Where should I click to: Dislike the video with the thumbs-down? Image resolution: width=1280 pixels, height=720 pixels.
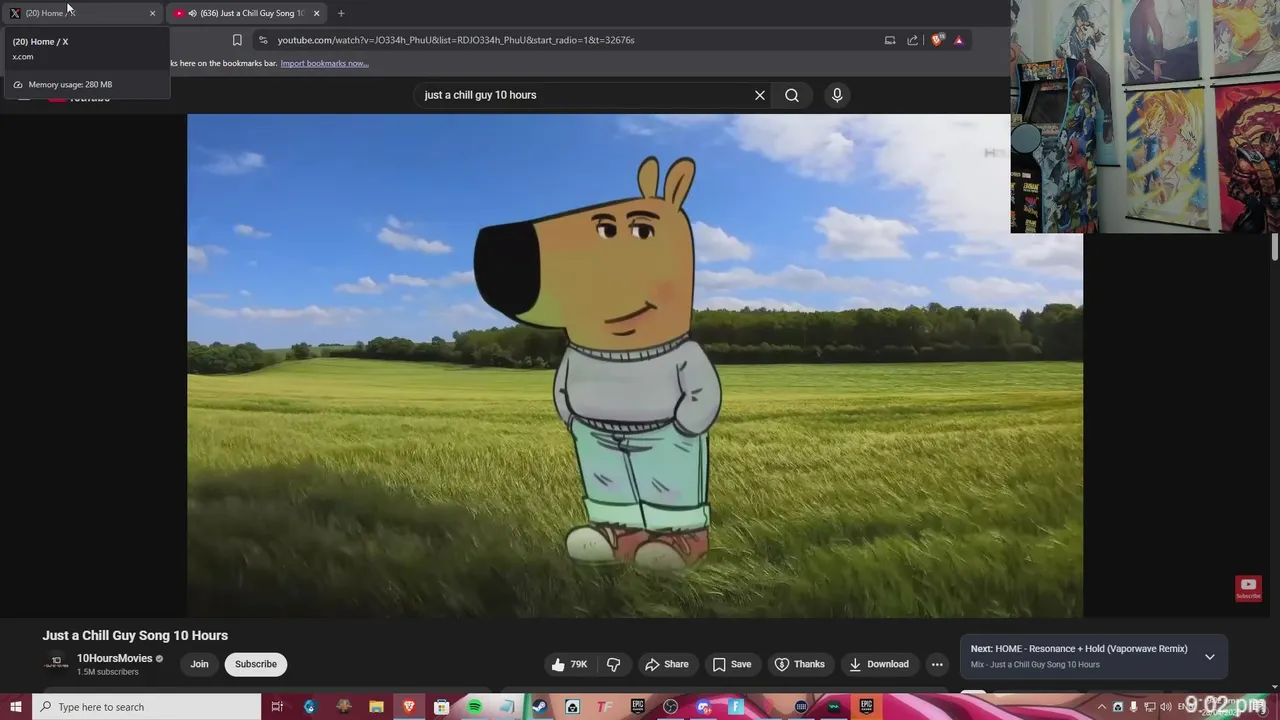tap(614, 664)
